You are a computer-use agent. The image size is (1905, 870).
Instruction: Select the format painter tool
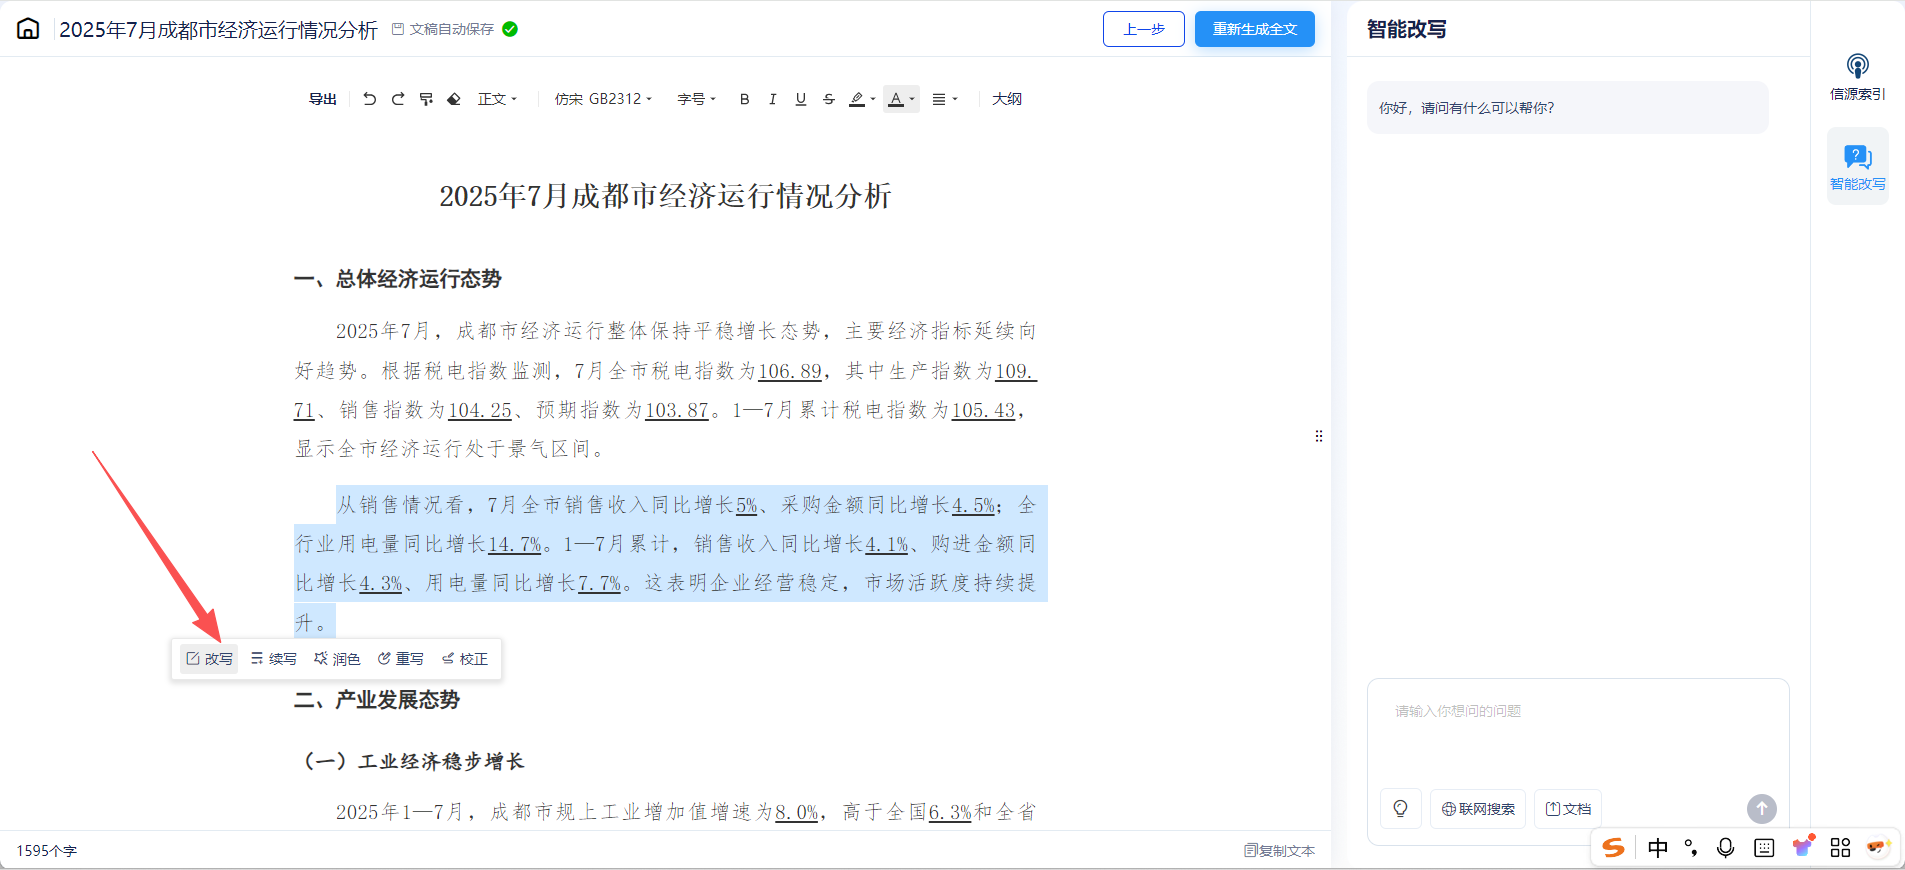[x=426, y=99]
